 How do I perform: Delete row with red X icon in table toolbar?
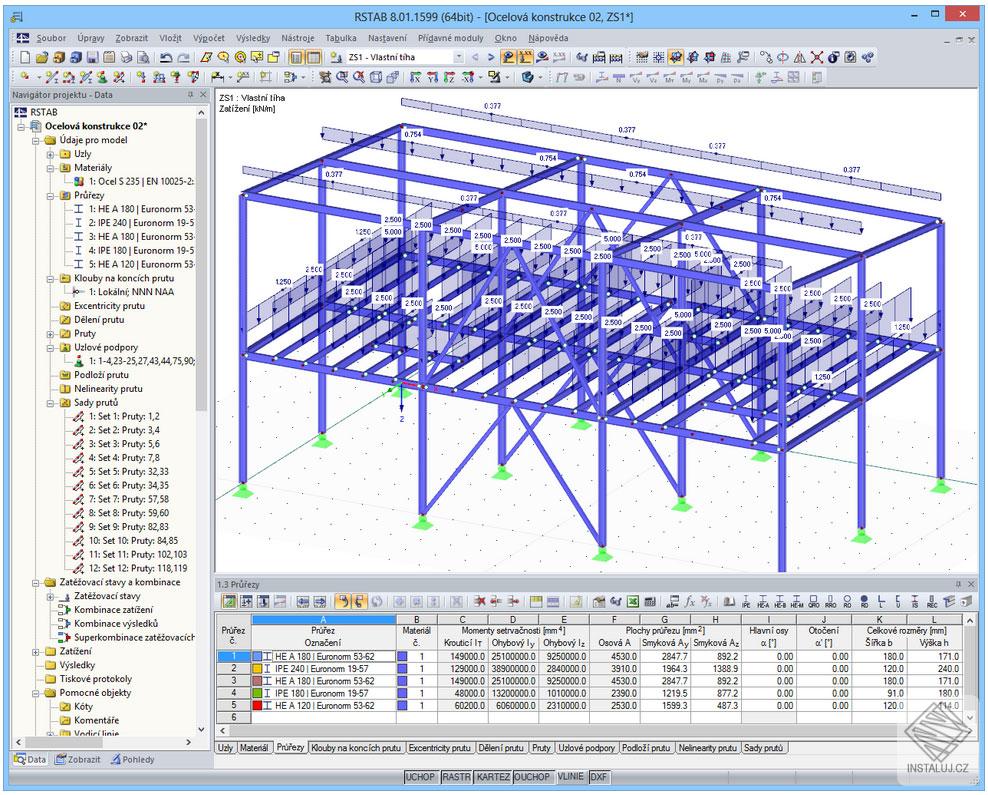coord(480,602)
